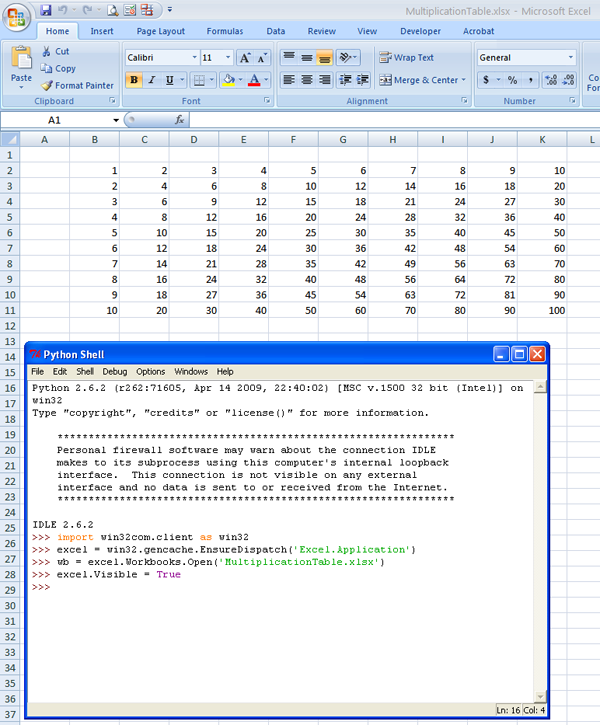
Task: Click the Cut text button
Action: [x=62, y=51]
